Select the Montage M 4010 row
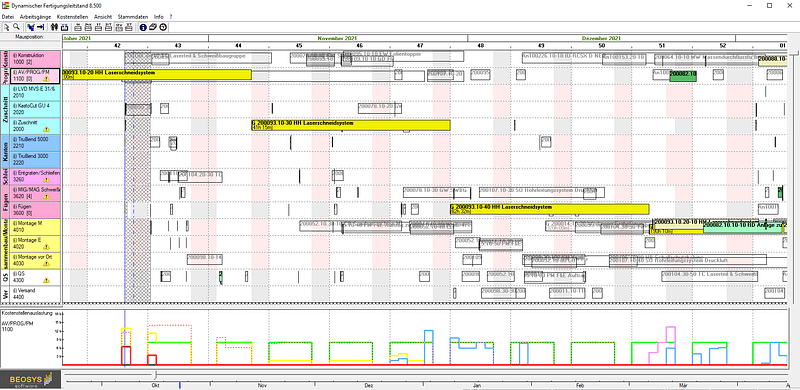This screenshot has width=800, height=390. pyautogui.click(x=35, y=226)
